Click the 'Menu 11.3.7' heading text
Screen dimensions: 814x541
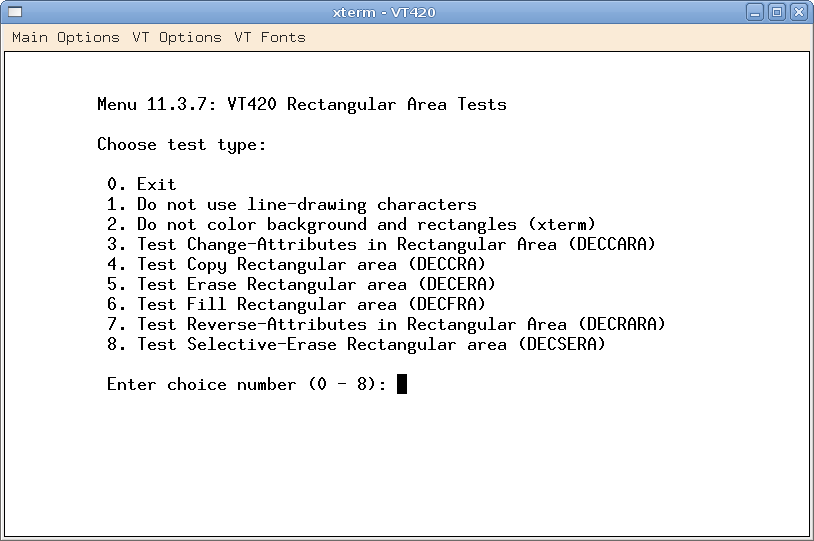301,104
